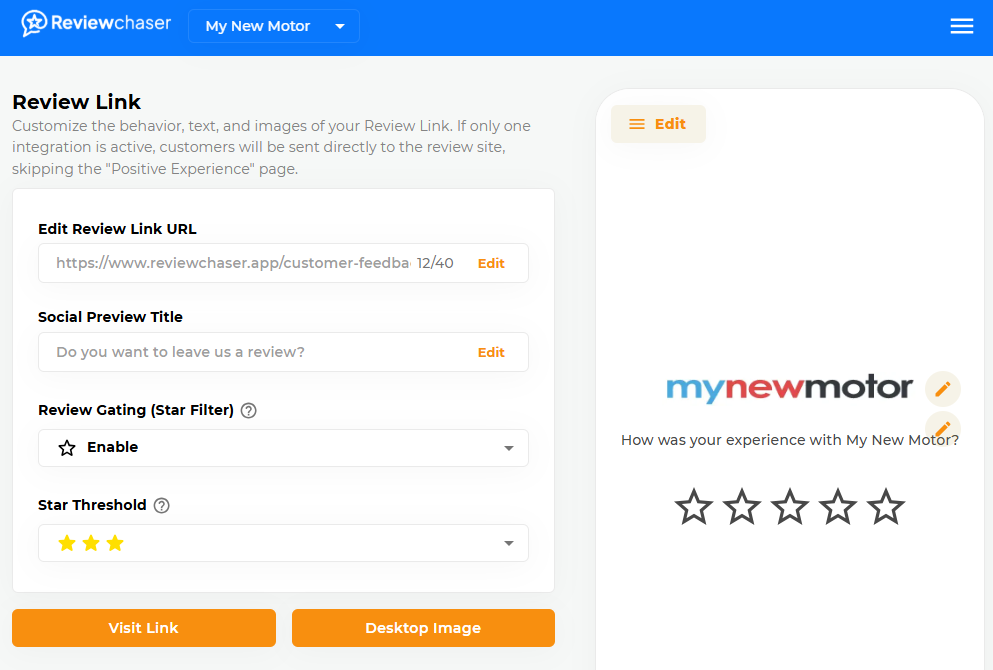Expand the Review Gating Enable dropdown
The width and height of the screenshot is (993, 670).
coord(283,448)
